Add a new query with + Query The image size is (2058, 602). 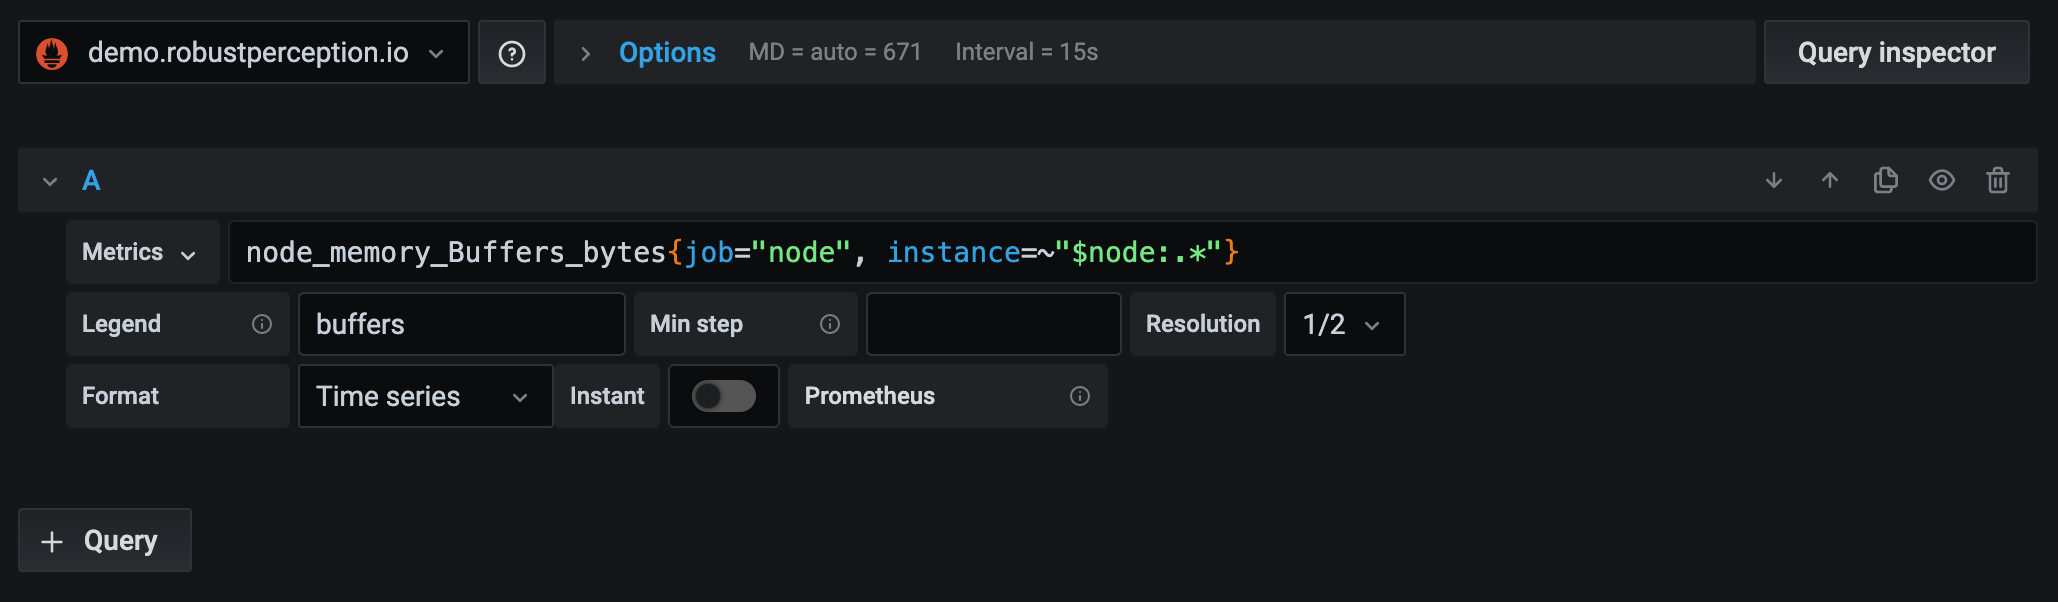(x=104, y=540)
